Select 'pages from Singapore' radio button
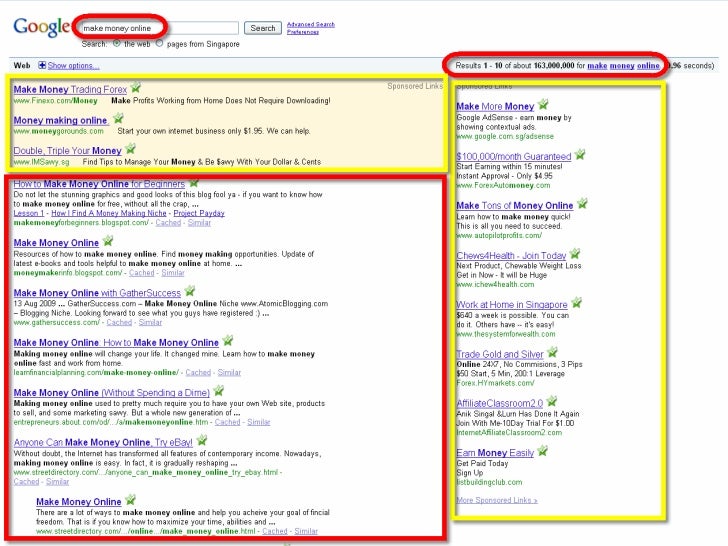 click(160, 43)
